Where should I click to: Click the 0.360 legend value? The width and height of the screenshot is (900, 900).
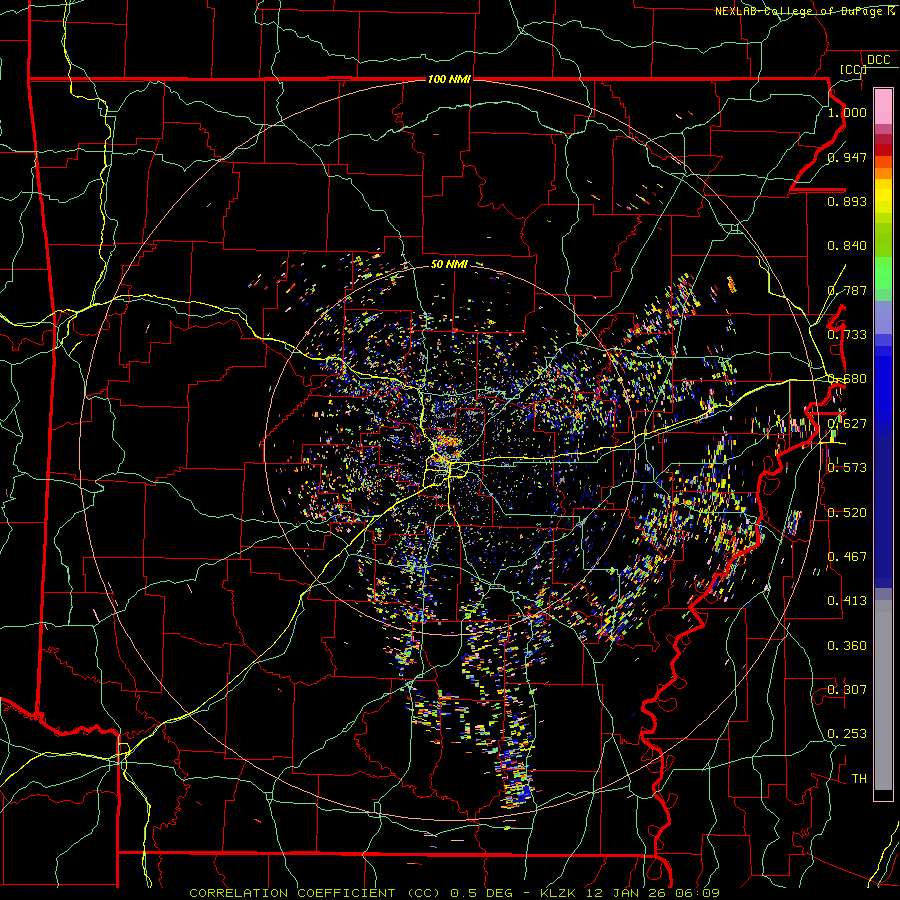point(847,645)
